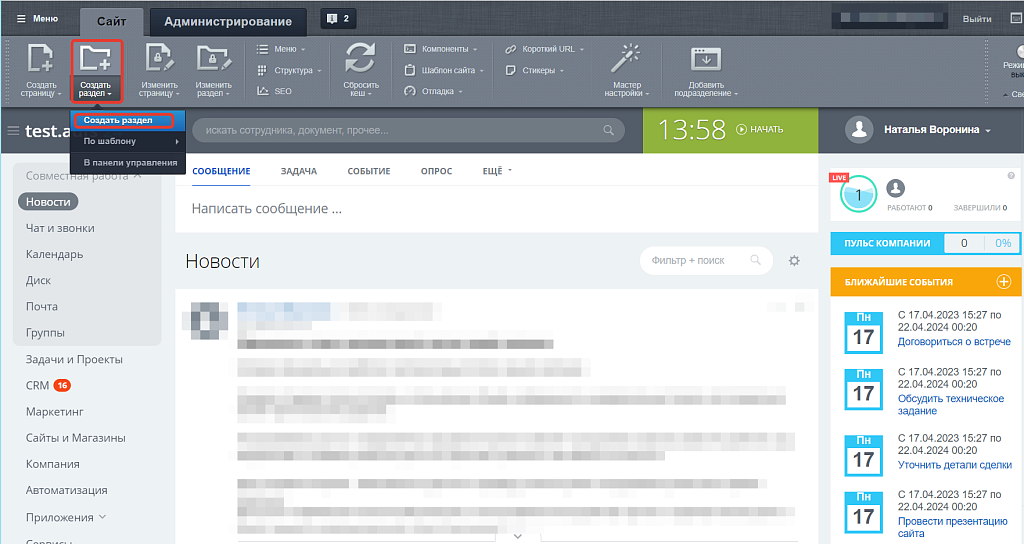This screenshot has height=544, width=1024.
Task: Open the Мастер настройки wand icon
Action: click(626, 58)
